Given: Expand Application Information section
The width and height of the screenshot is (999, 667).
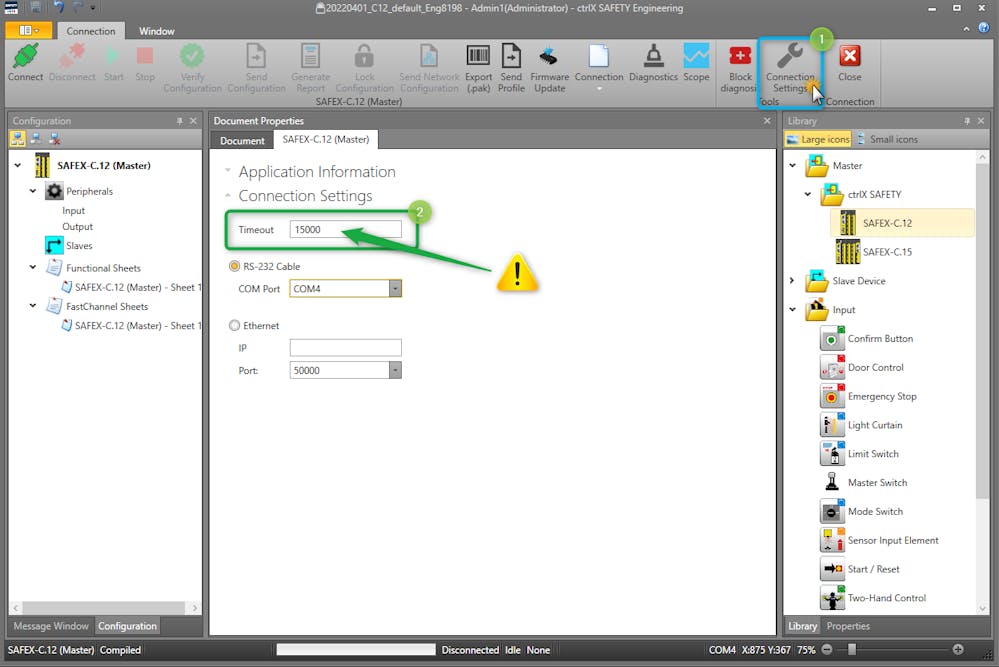Looking at the screenshot, I should [x=227, y=171].
